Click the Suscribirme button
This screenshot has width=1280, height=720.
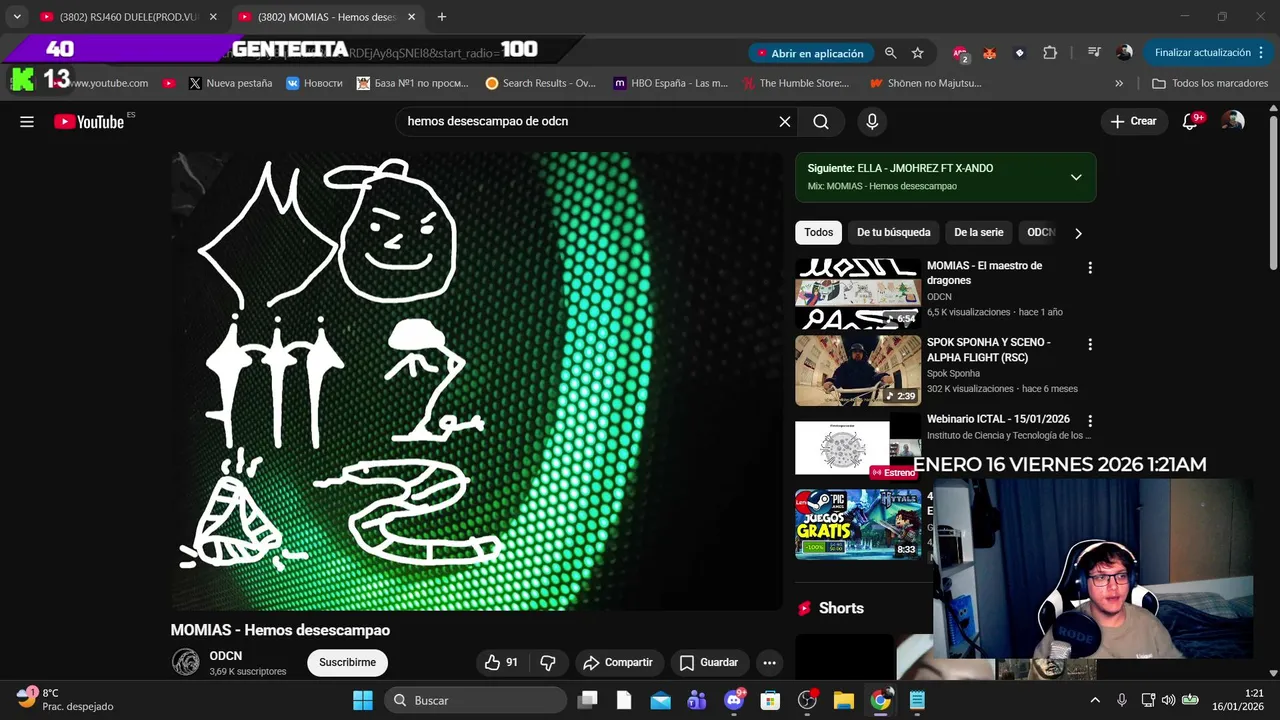tap(348, 662)
